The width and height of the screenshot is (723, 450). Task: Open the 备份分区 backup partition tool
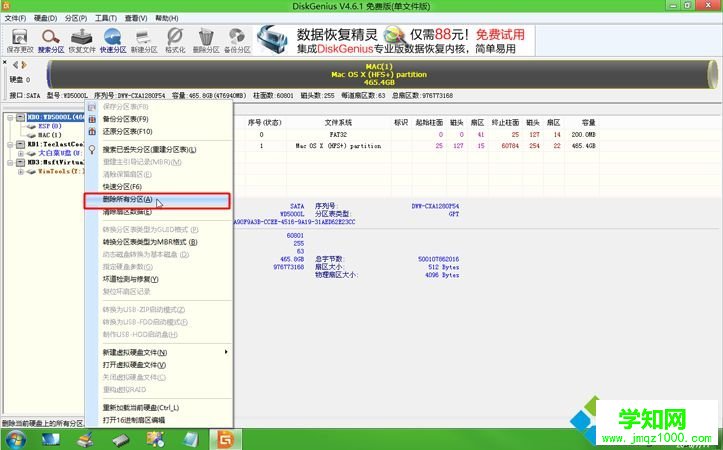pos(237,40)
